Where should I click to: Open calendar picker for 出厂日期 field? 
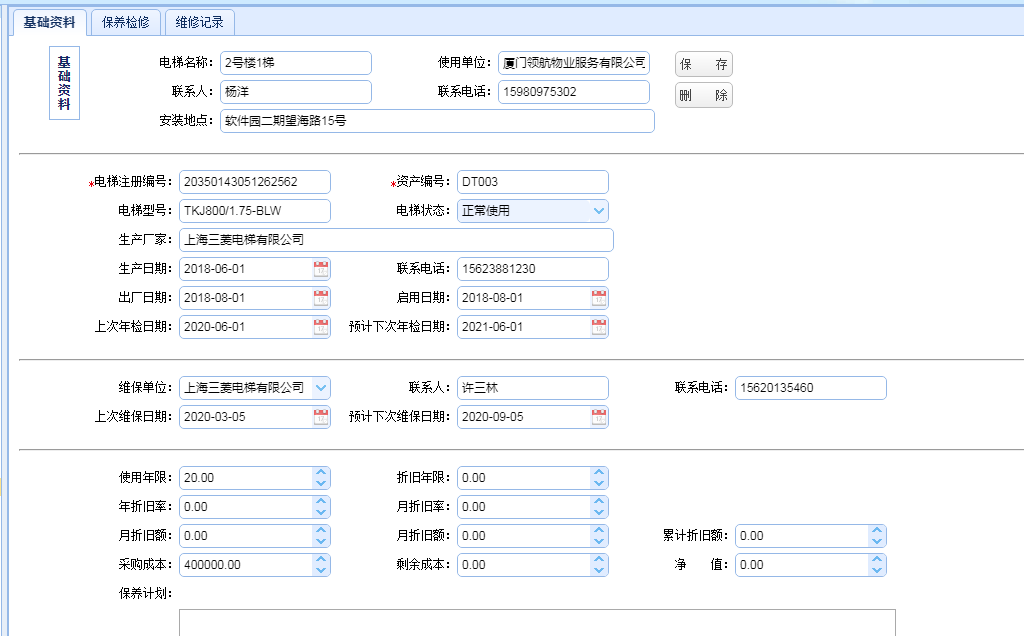pyautogui.click(x=320, y=298)
